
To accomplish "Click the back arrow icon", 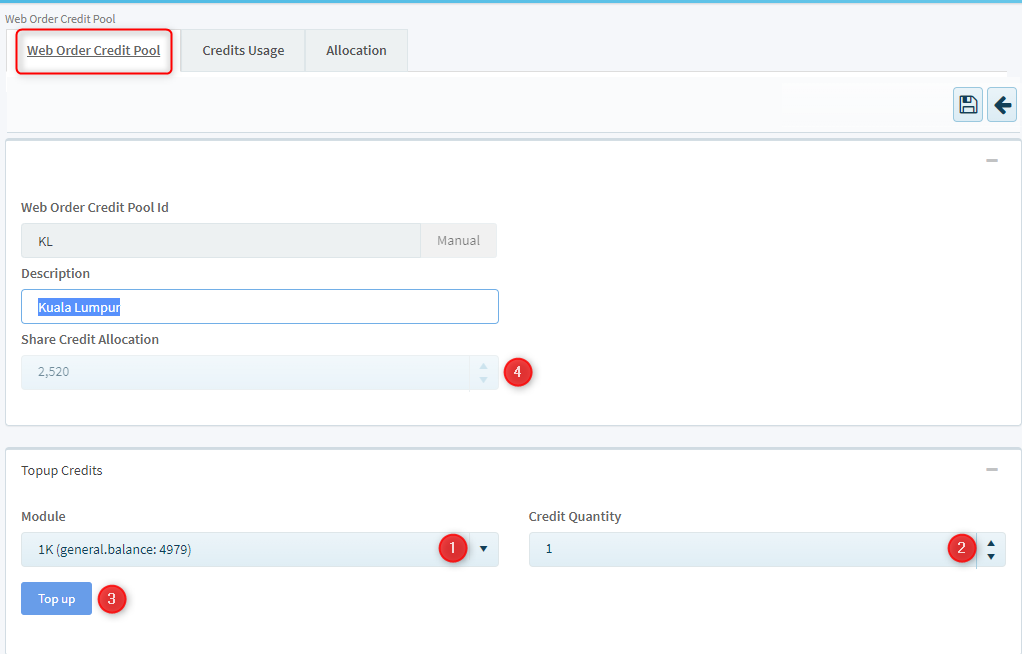I will pos(1002,105).
